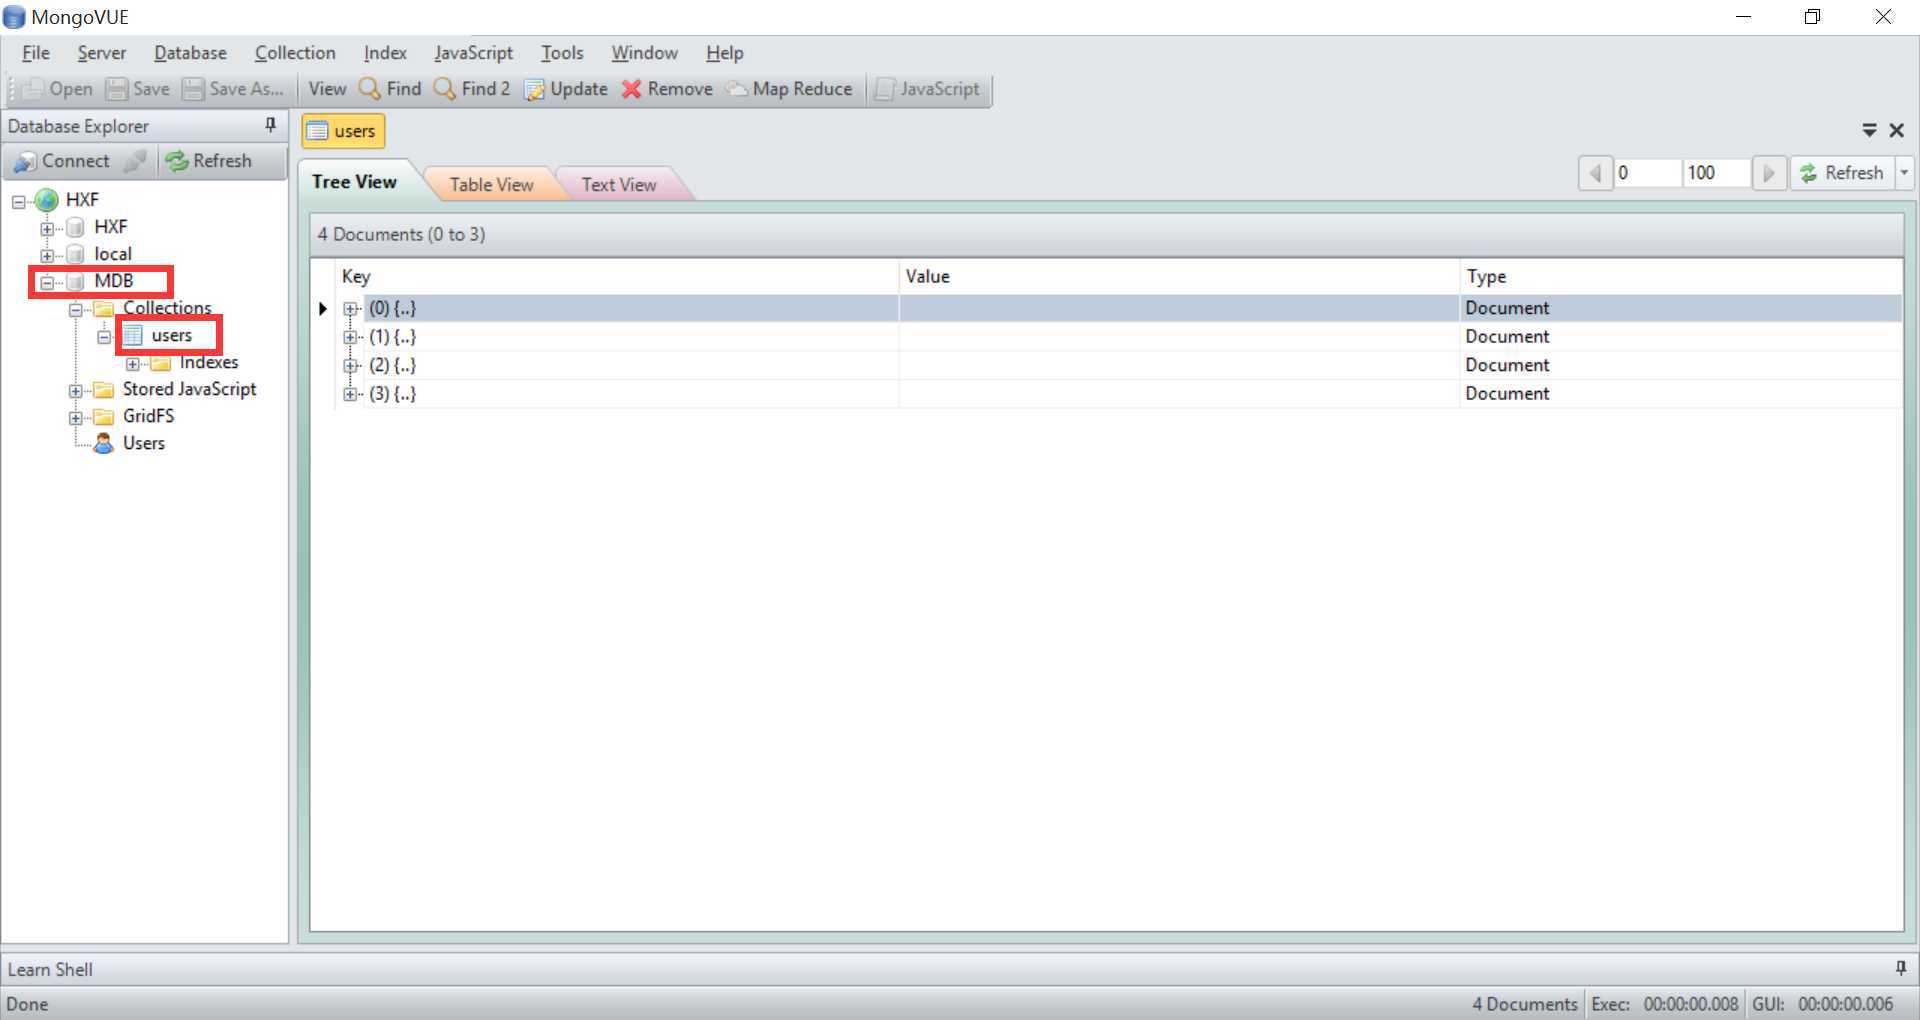Viewport: 1920px width, 1020px height.
Task: Click Connect in Database Explorer
Action: pyautogui.click(x=62, y=161)
